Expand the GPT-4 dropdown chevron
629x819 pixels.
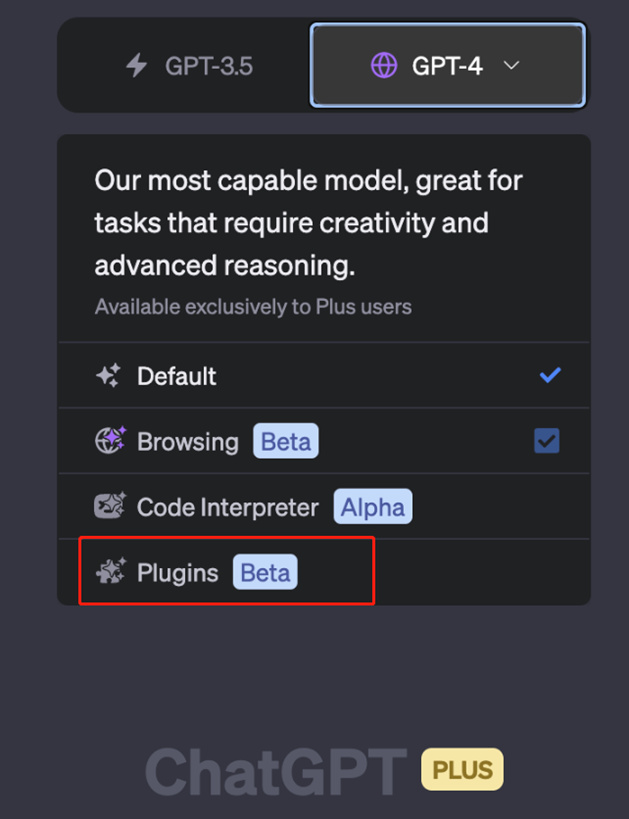(x=511, y=65)
